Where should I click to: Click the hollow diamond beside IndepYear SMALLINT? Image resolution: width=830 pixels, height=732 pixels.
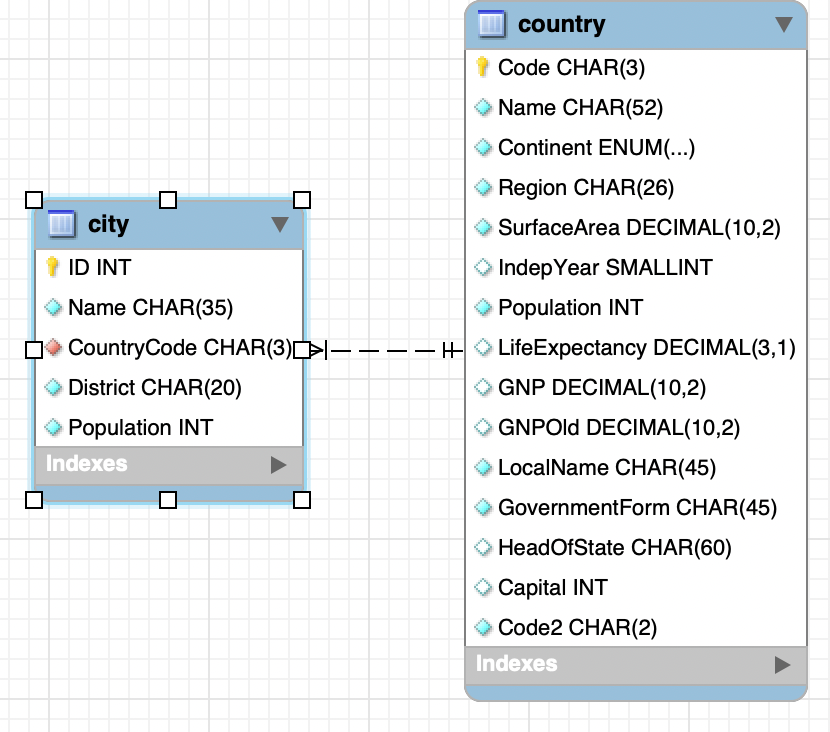click(483, 267)
